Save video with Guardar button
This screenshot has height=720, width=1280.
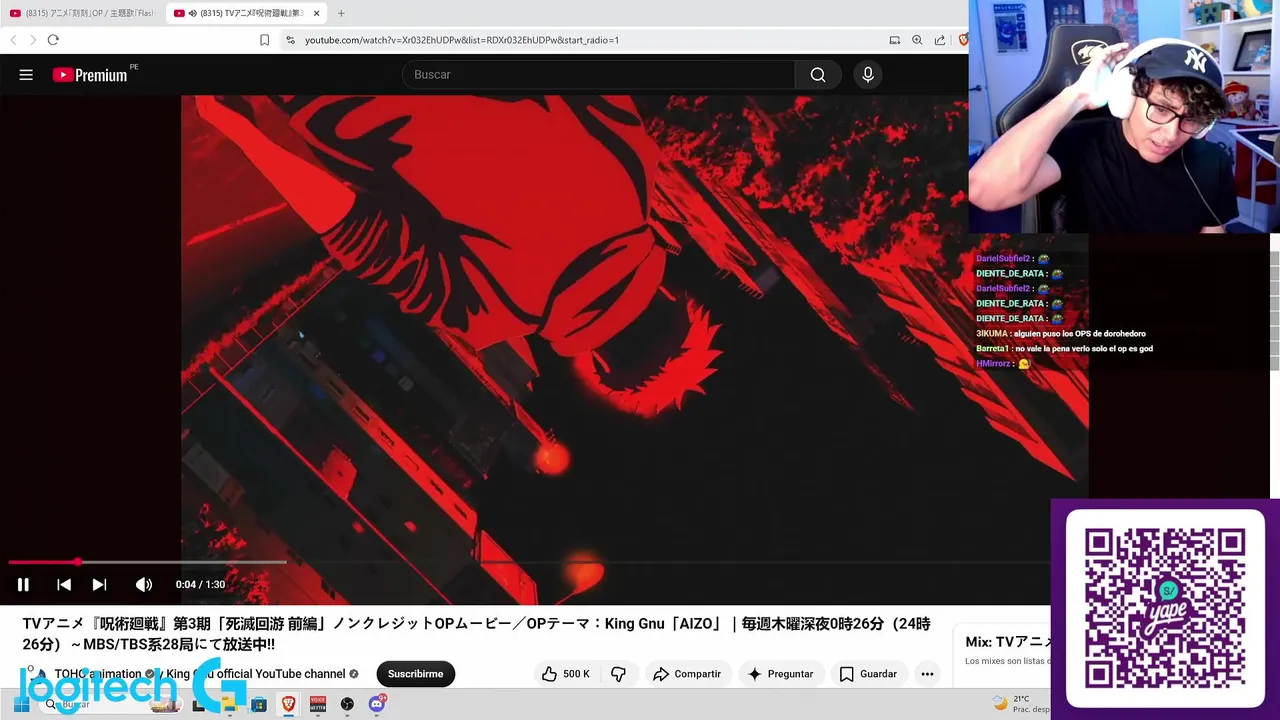pos(868,674)
